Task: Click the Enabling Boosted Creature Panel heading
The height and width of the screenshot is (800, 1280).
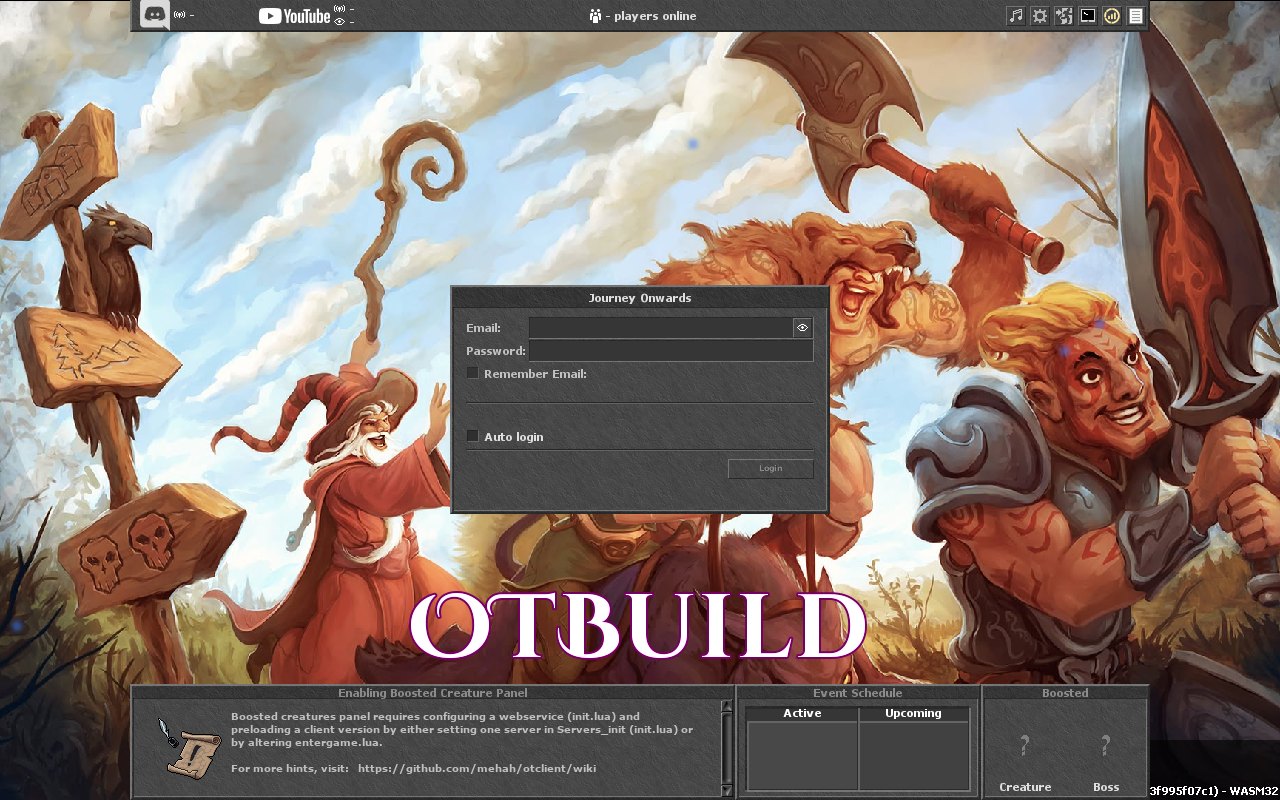Action: (x=433, y=692)
